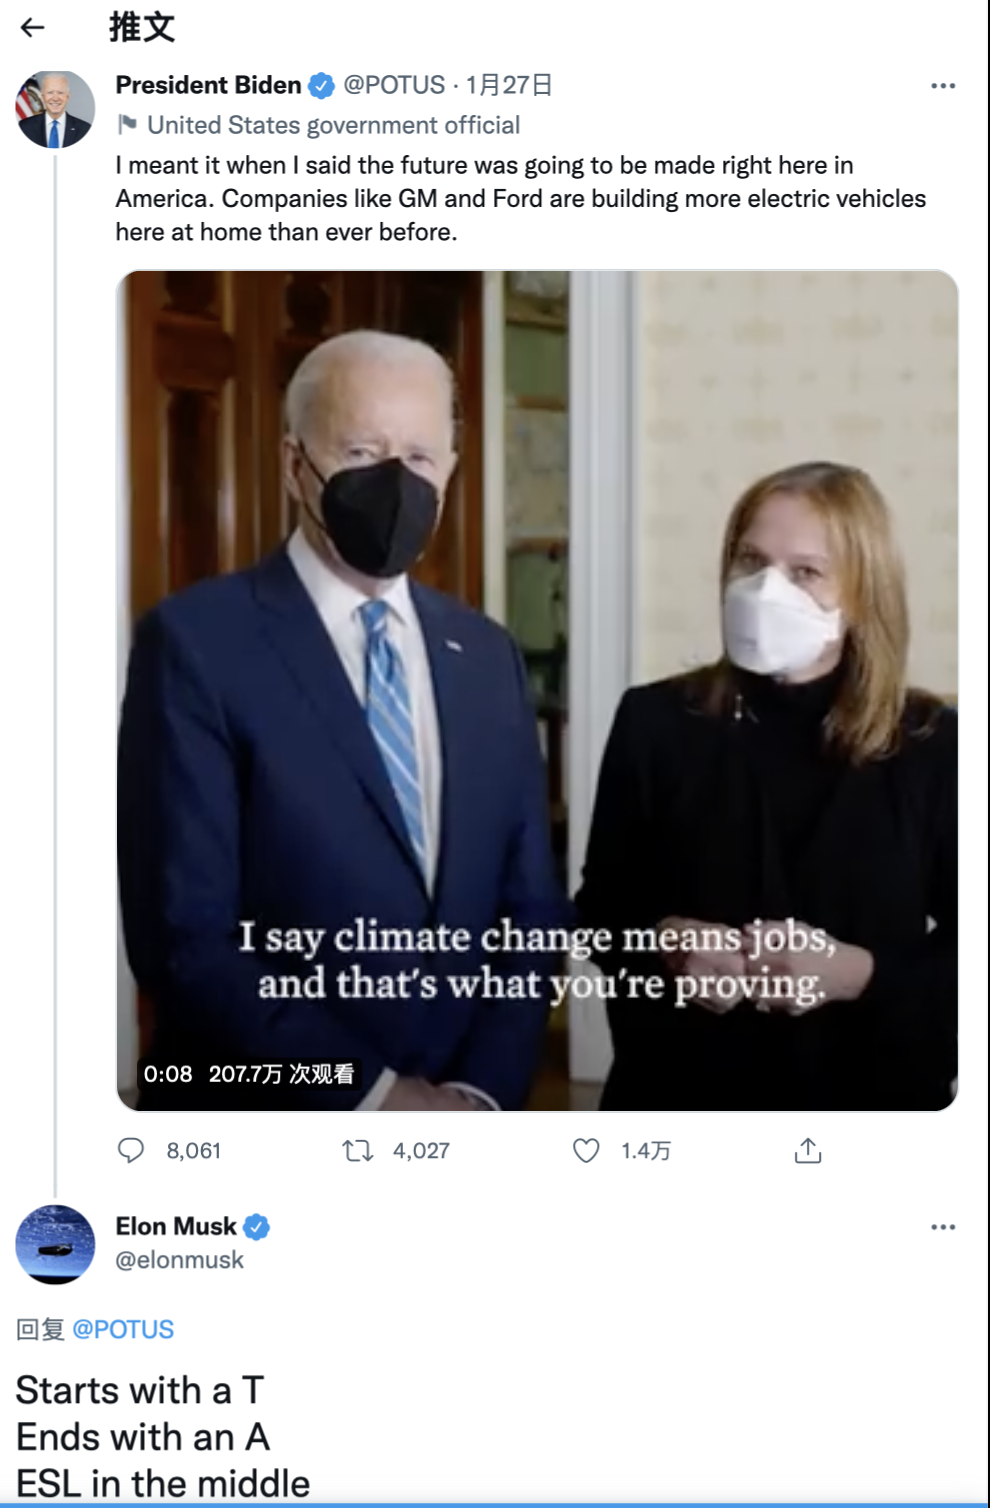Viewport: 990px width, 1508px height.
Task: Open the @POTUS handle in tweet header
Action: point(394,86)
